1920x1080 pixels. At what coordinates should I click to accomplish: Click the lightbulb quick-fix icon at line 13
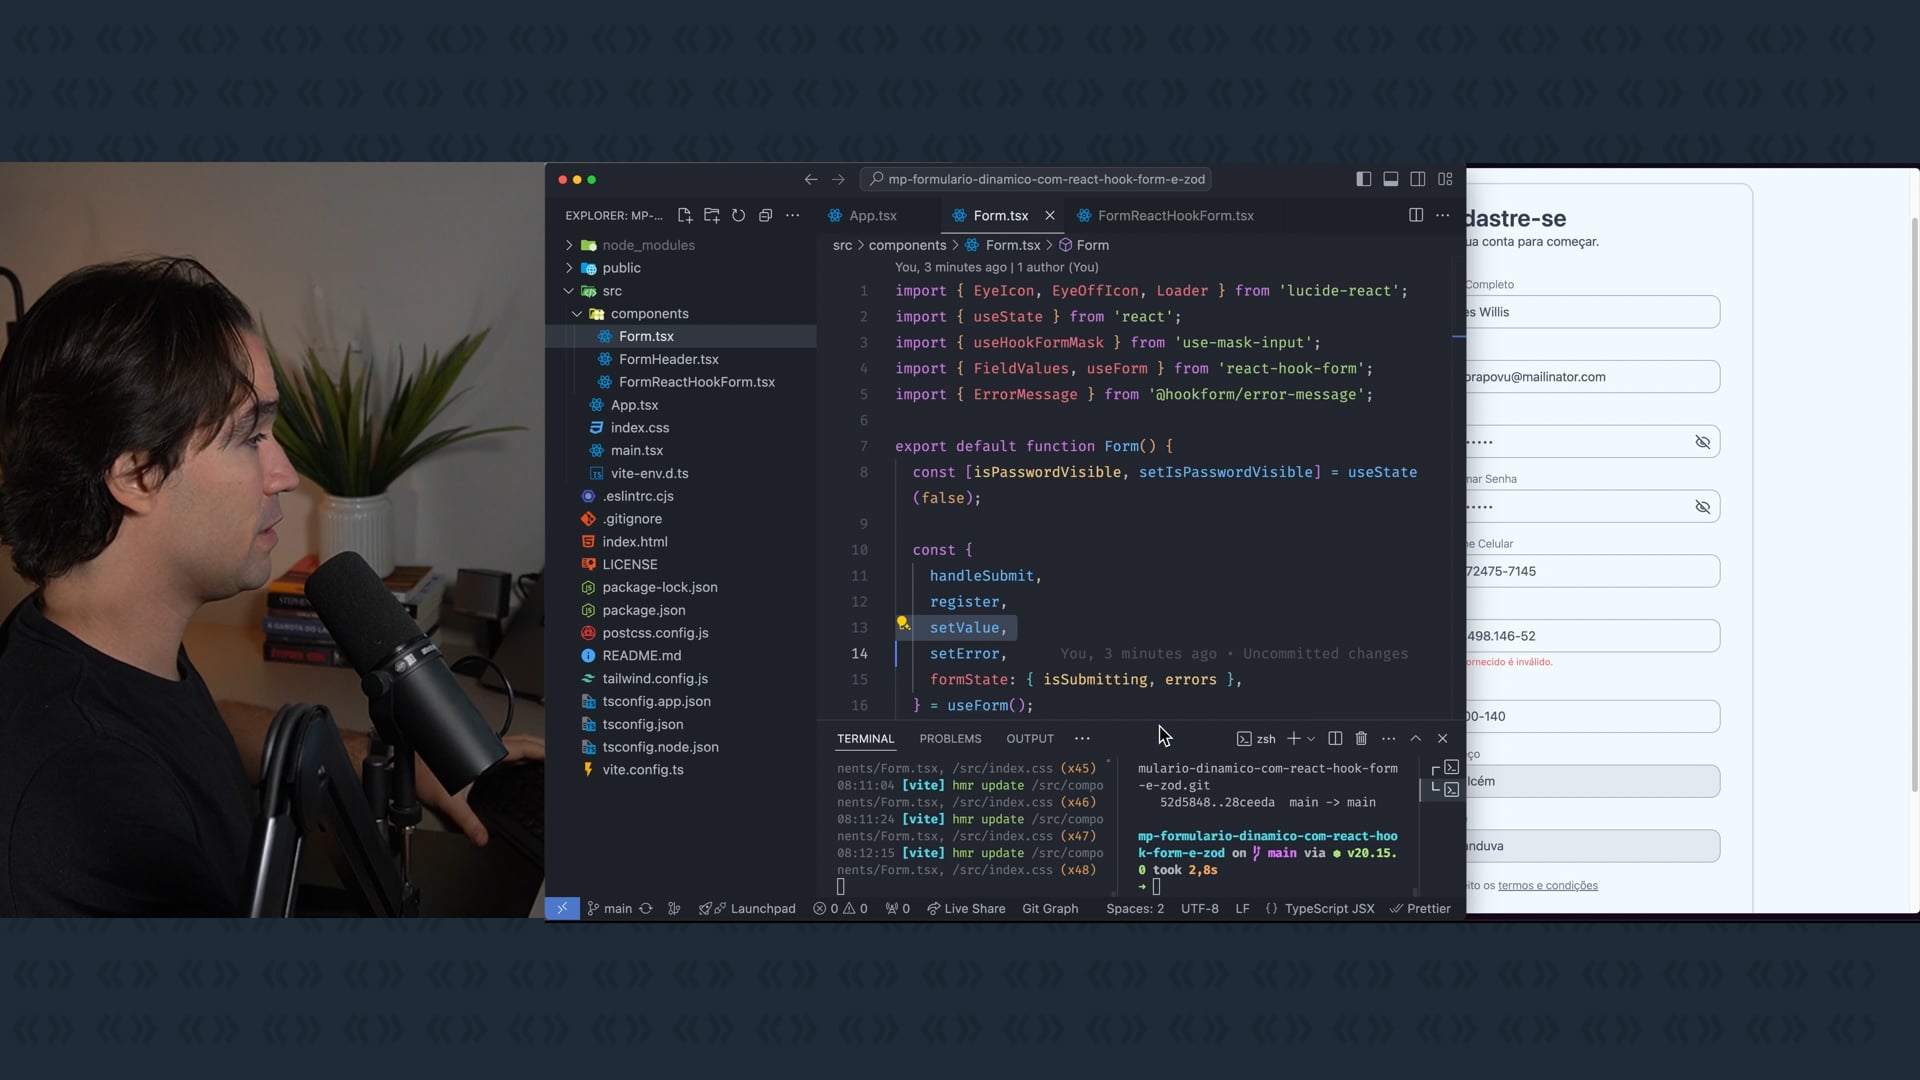coord(903,623)
